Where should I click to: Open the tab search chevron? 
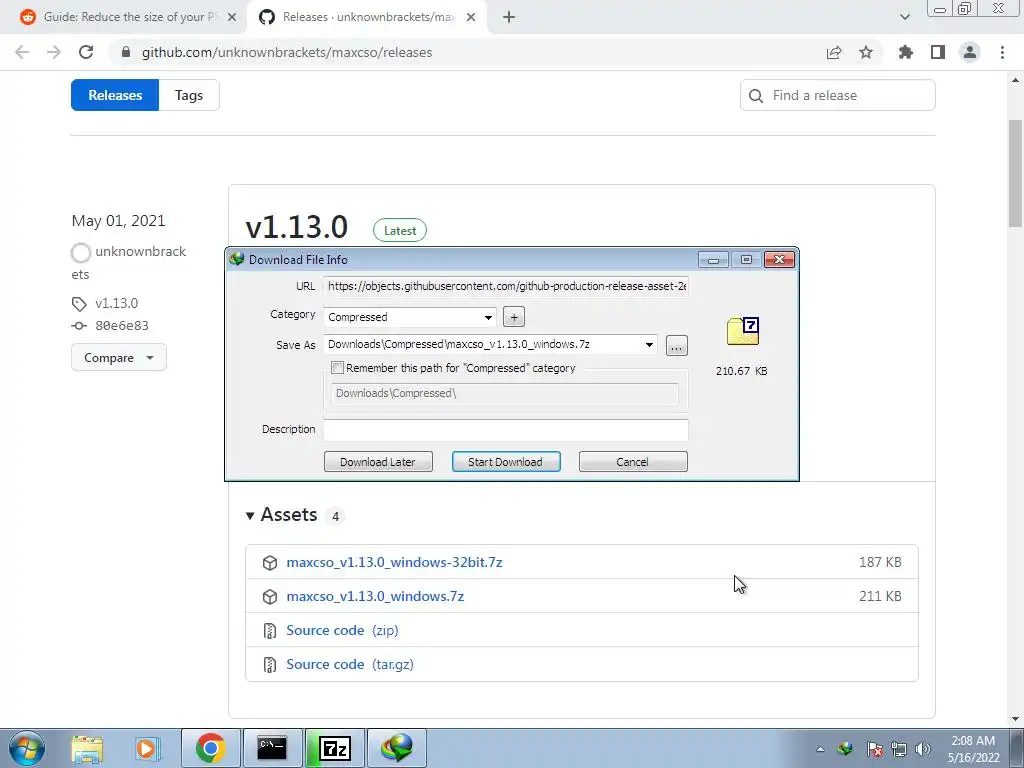coord(904,17)
